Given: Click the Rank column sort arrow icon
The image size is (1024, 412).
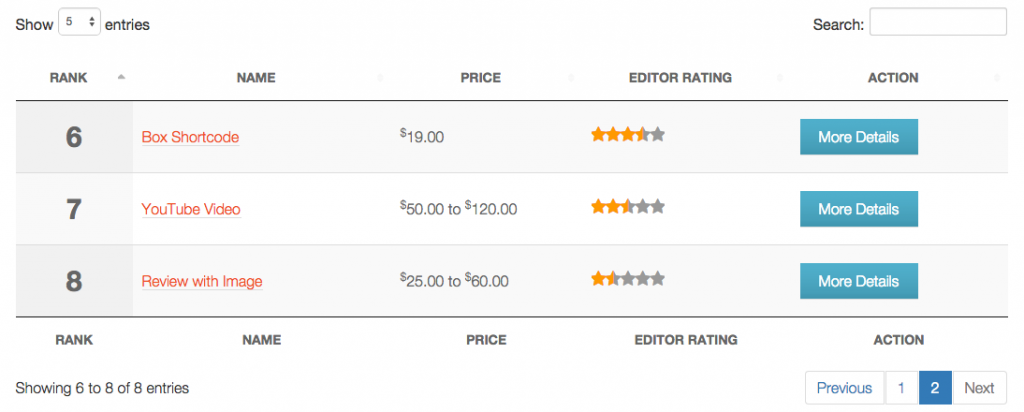Looking at the screenshot, I should click(x=121, y=78).
